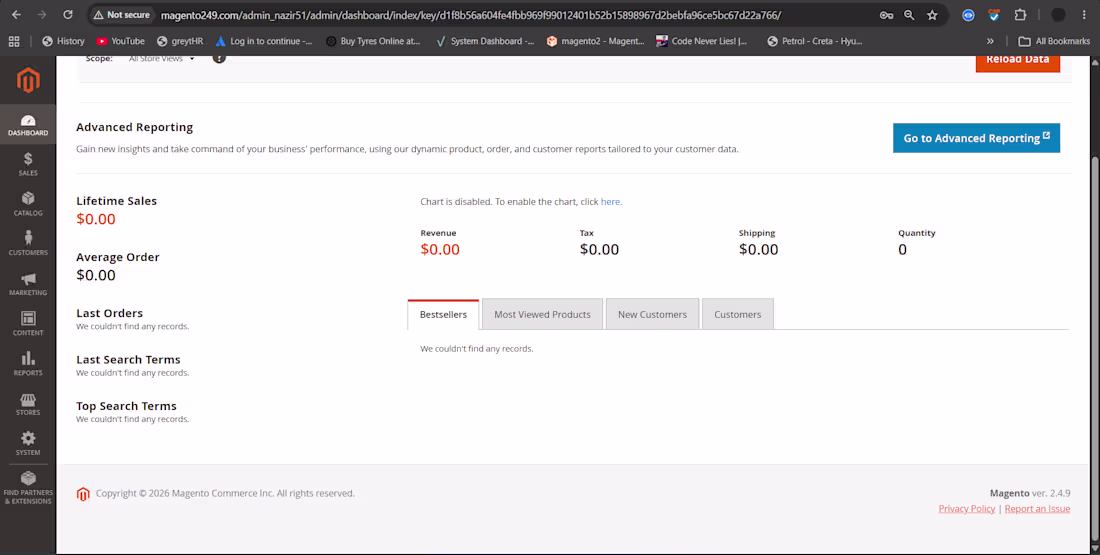Open the Sales menu in the sidebar
The image size is (1100, 555).
28,164
